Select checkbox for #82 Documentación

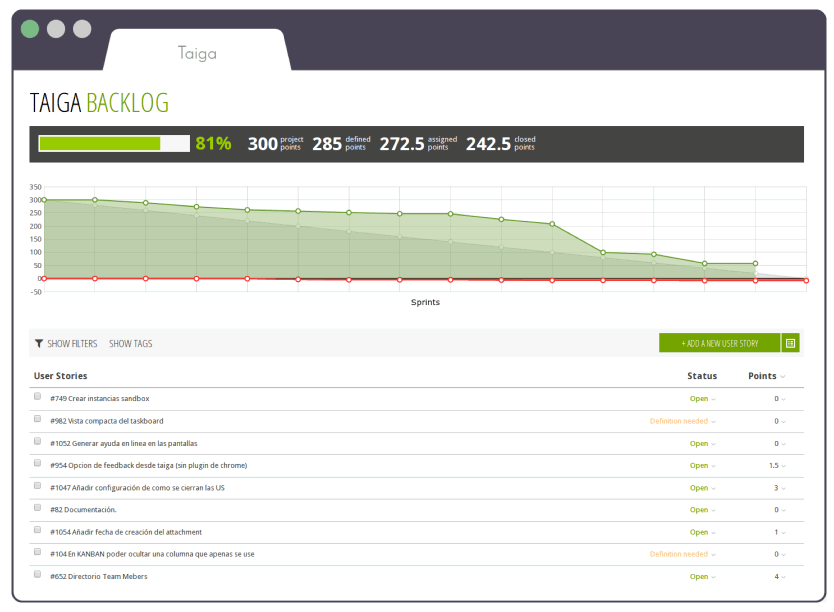(x=38, y=508)
